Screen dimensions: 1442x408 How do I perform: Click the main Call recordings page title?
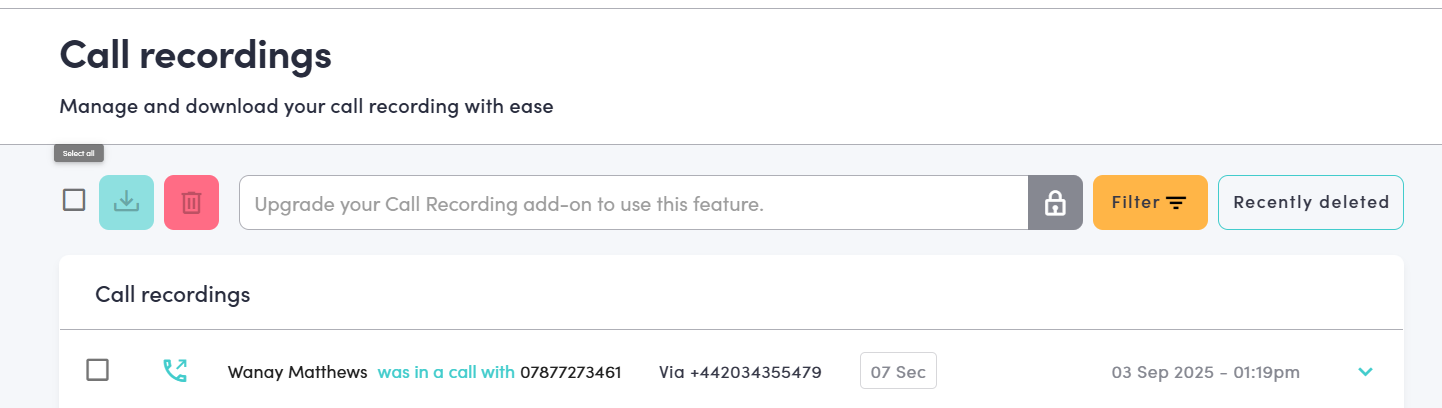tap(195, 54)
